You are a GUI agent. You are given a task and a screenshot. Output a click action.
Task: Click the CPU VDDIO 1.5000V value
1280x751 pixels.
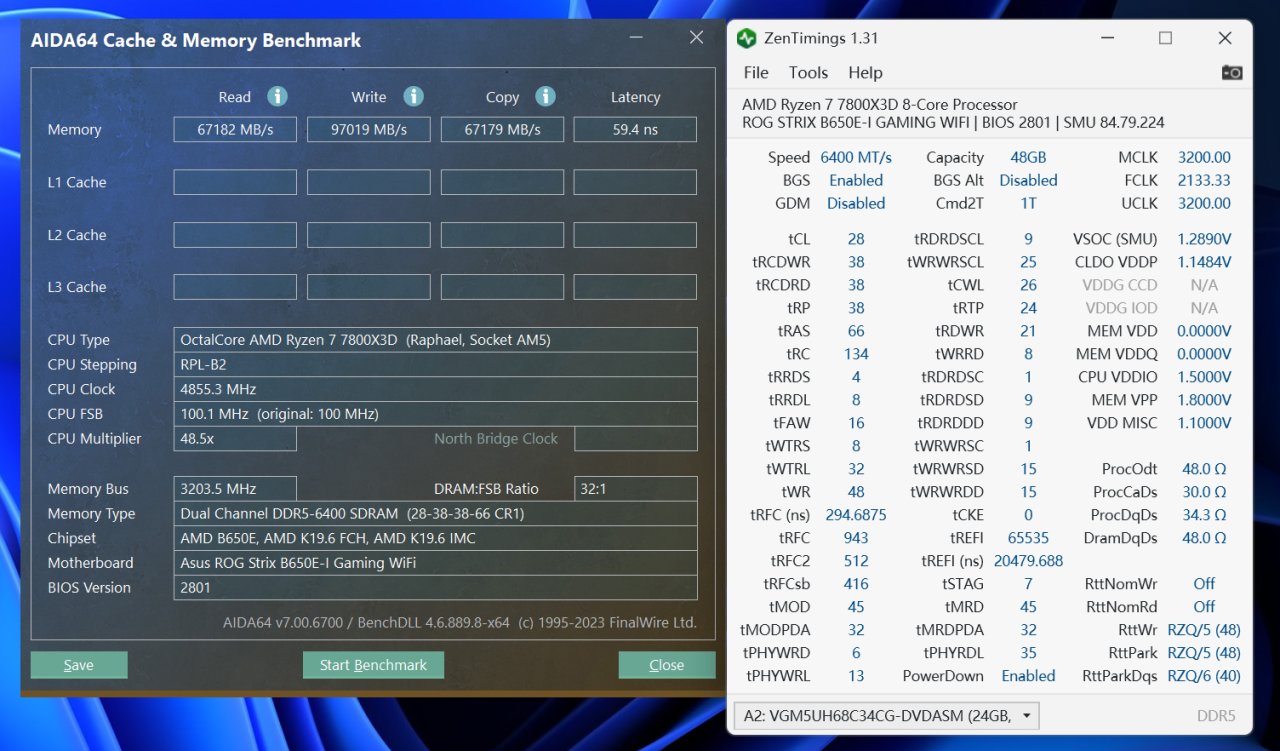[x=1204, y=377]
